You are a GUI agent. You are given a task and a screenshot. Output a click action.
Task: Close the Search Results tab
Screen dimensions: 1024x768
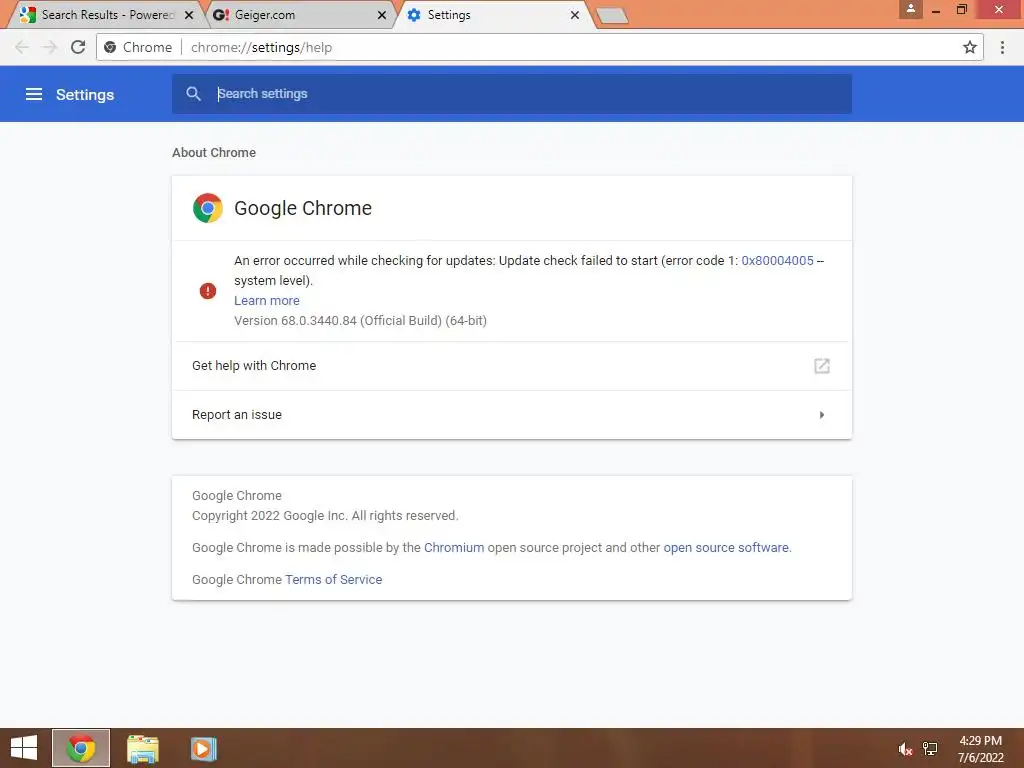[x=189, y=15]
